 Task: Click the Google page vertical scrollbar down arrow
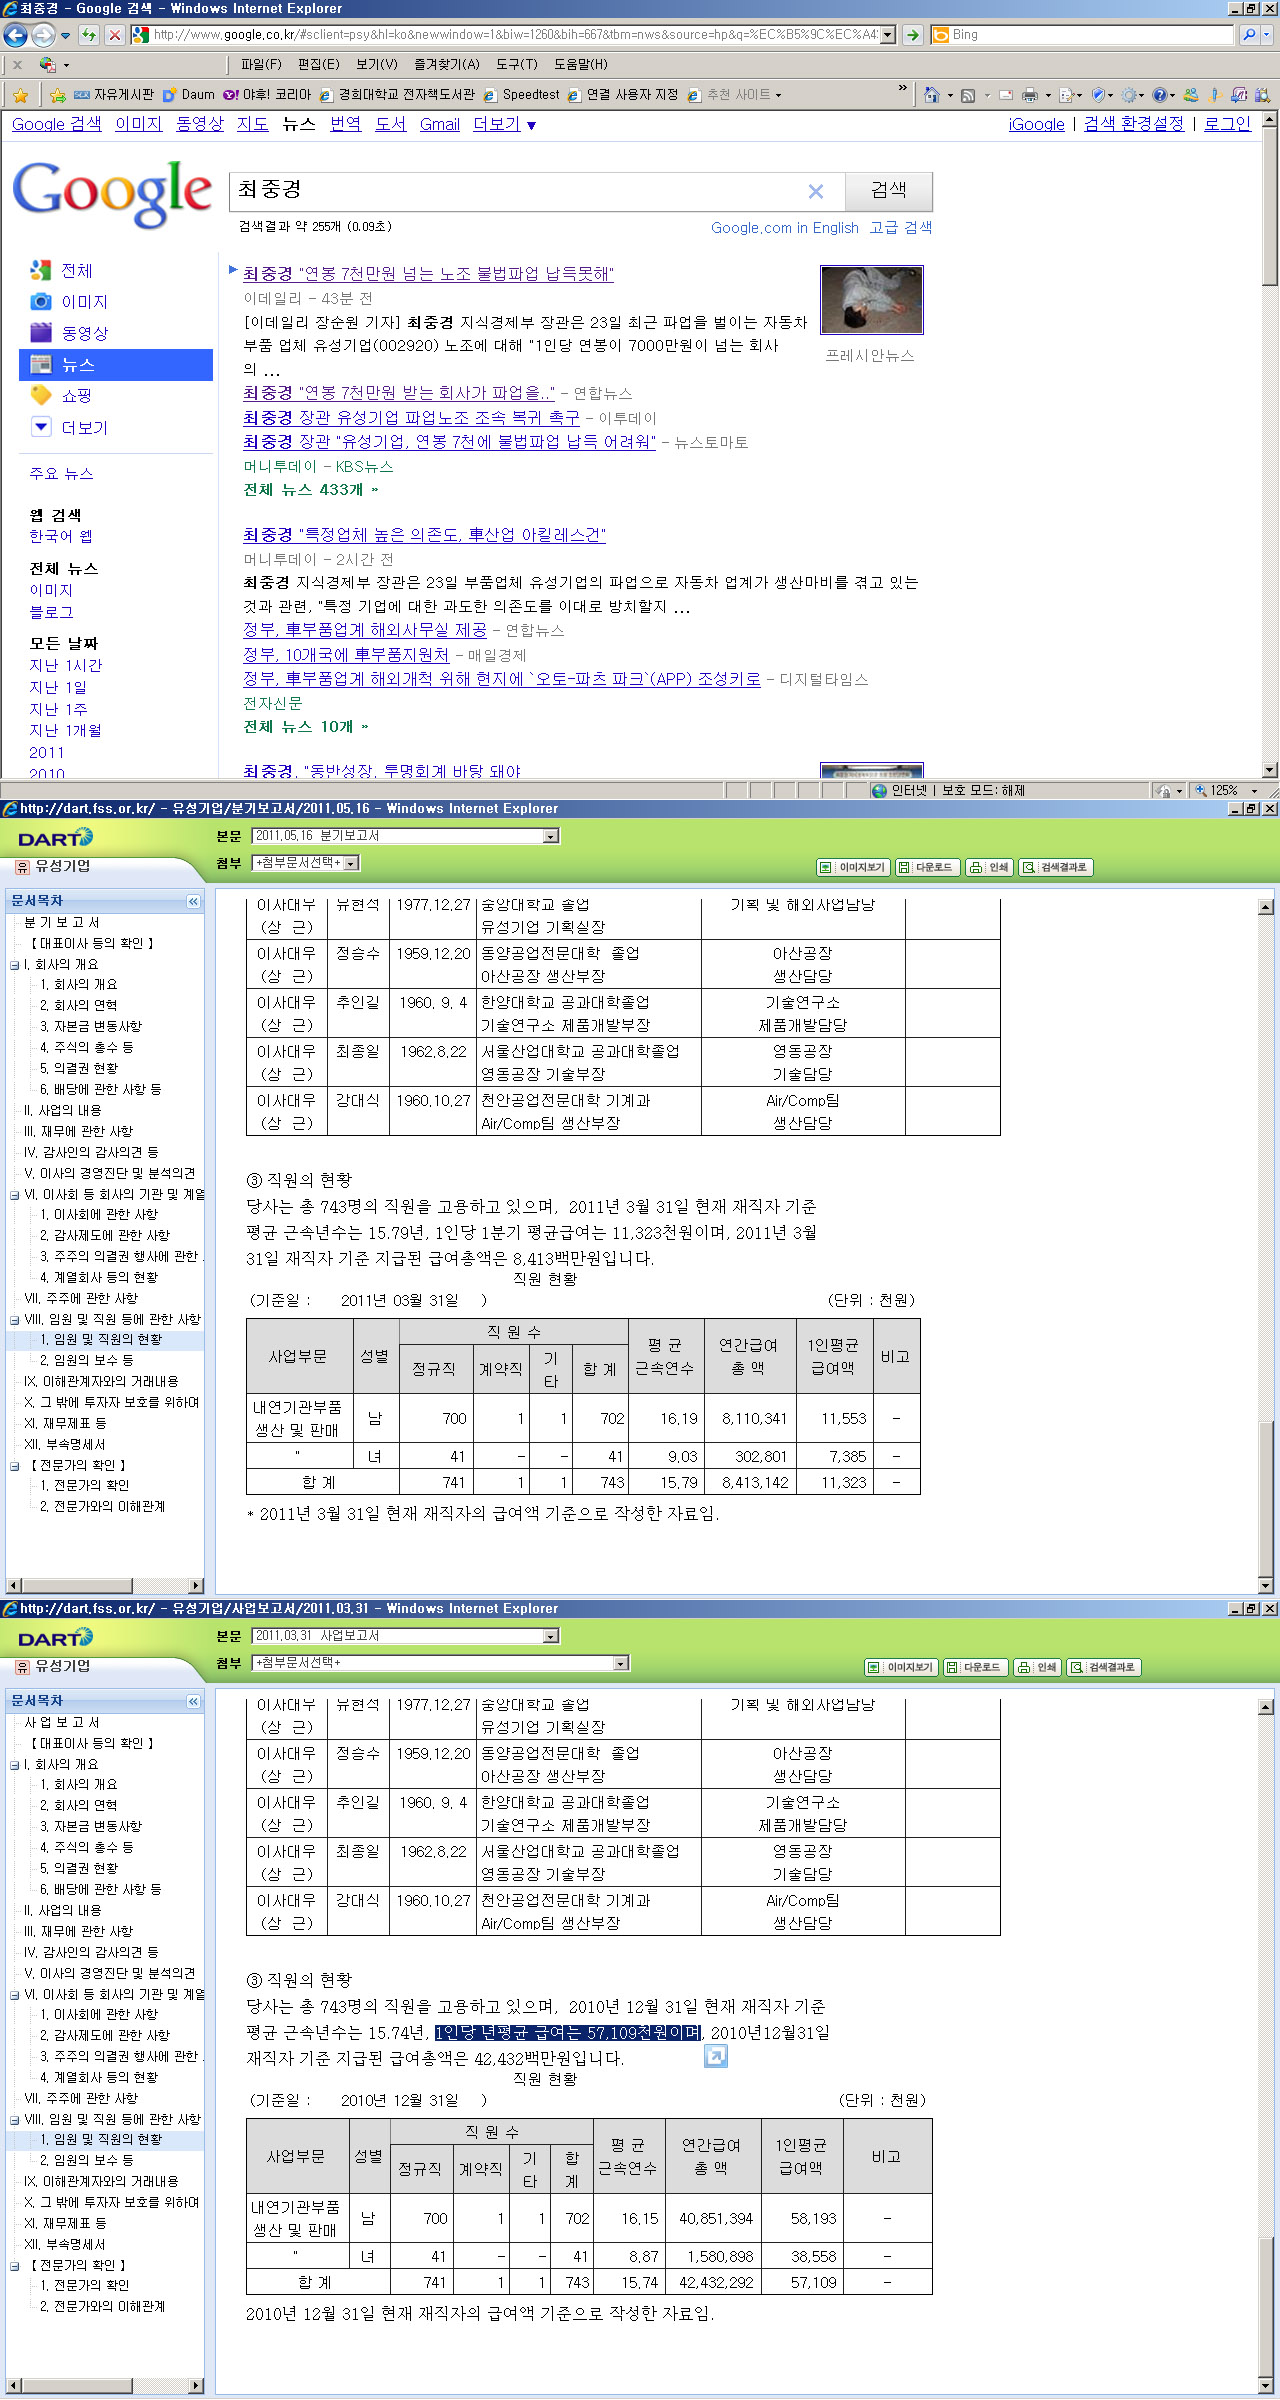(1270, 770)
